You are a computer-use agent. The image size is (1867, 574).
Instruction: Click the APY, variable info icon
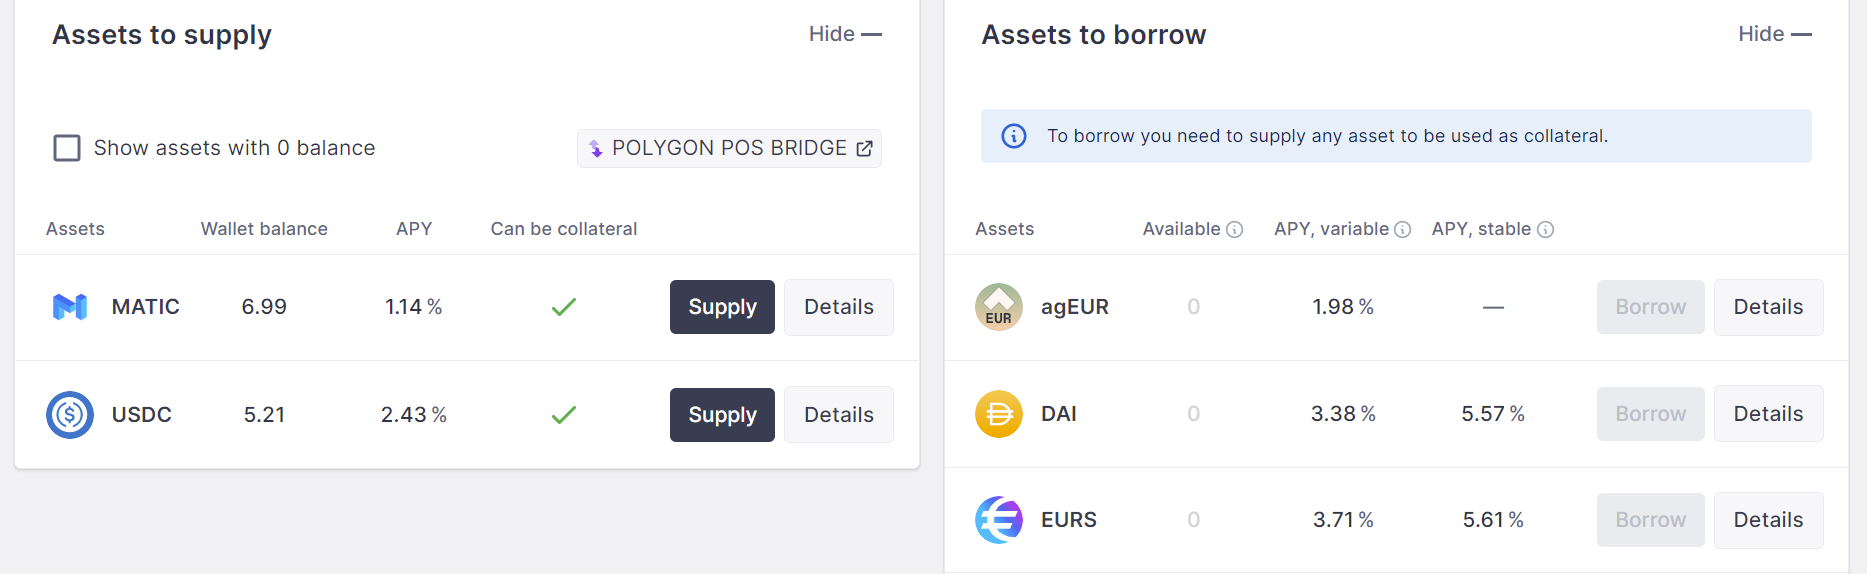pyautogui.click(x=1403, y=230)
